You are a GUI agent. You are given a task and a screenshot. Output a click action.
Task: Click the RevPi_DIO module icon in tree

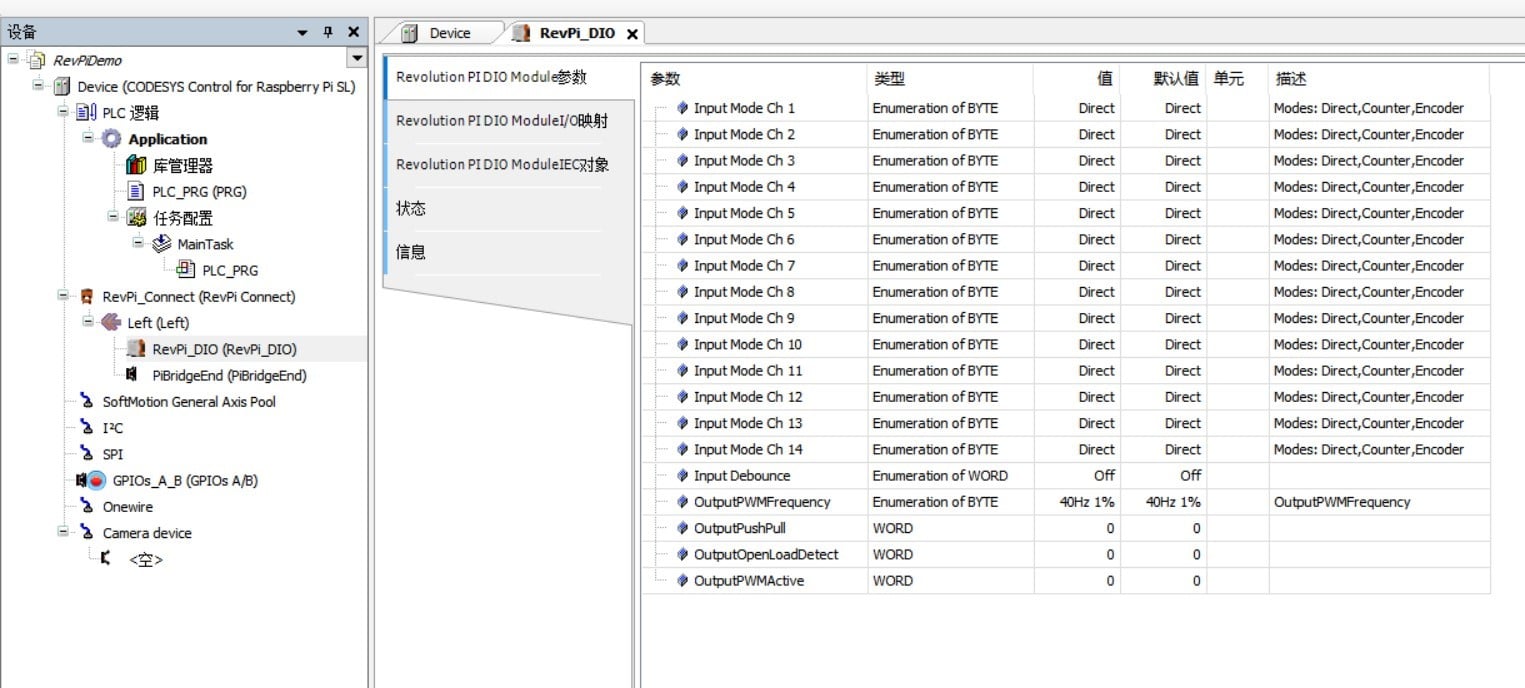point(136,349)
